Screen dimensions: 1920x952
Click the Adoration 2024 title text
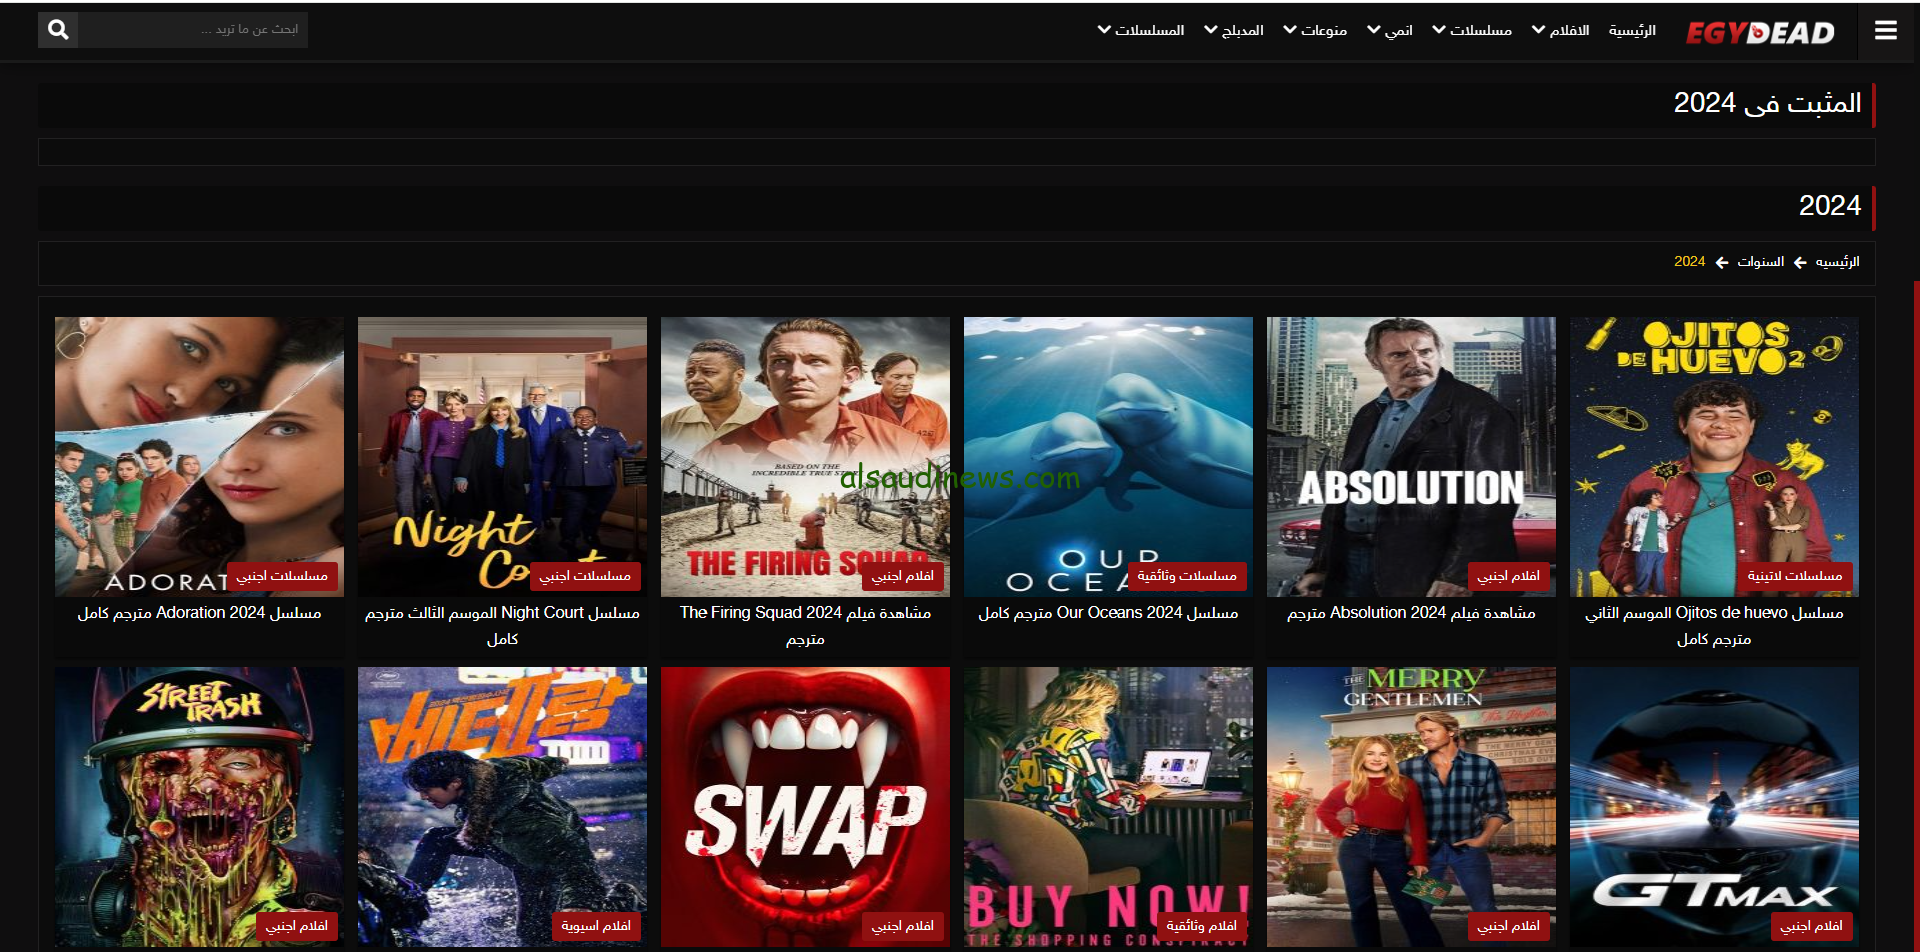199,613
